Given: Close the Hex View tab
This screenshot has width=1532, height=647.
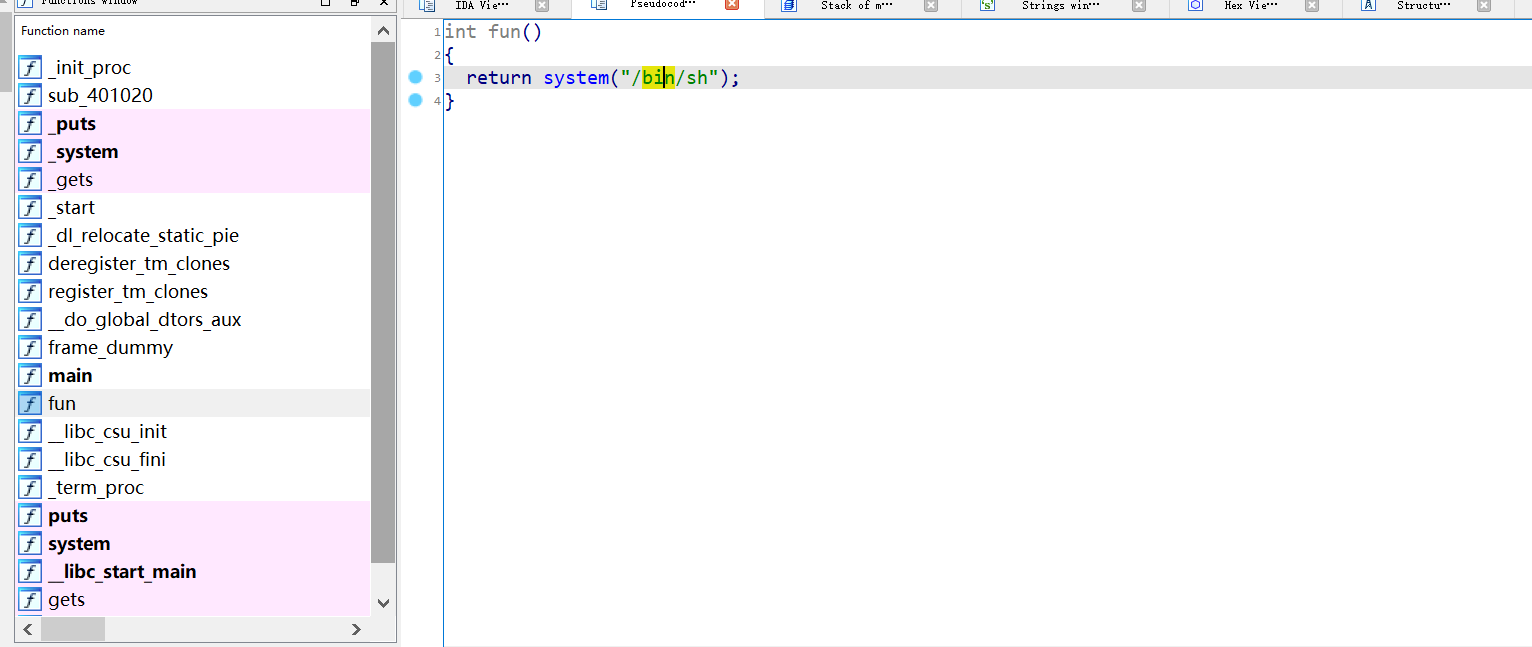Looking at the screenshot, I should coord(1311,6).
